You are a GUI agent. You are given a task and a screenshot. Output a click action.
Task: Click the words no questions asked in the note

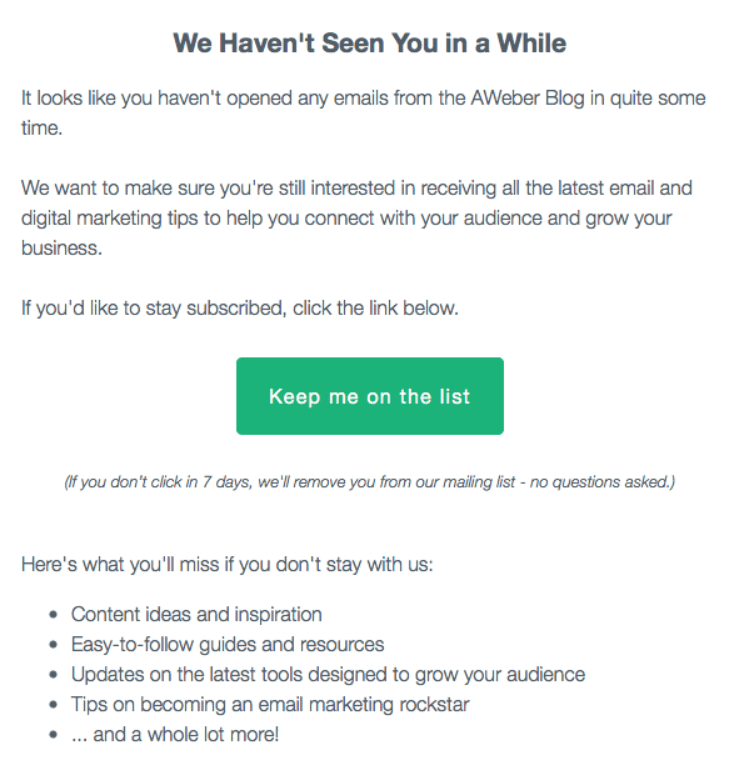tap(600, 482)
